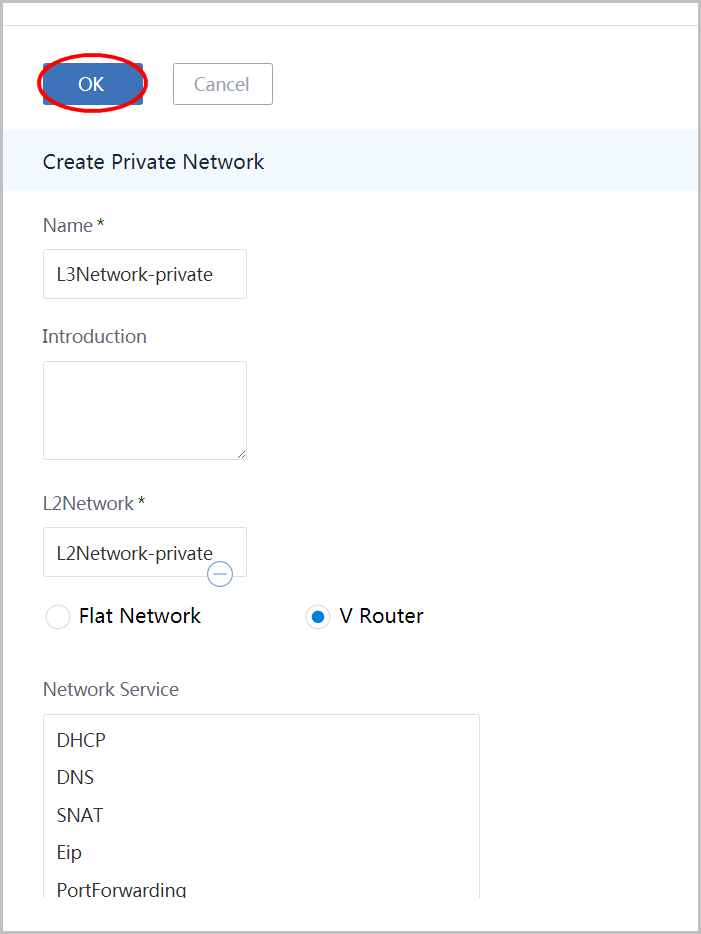Screen dimensions: 701x934
Task: Click the L2Network selection field
Action: coord(145,552)
